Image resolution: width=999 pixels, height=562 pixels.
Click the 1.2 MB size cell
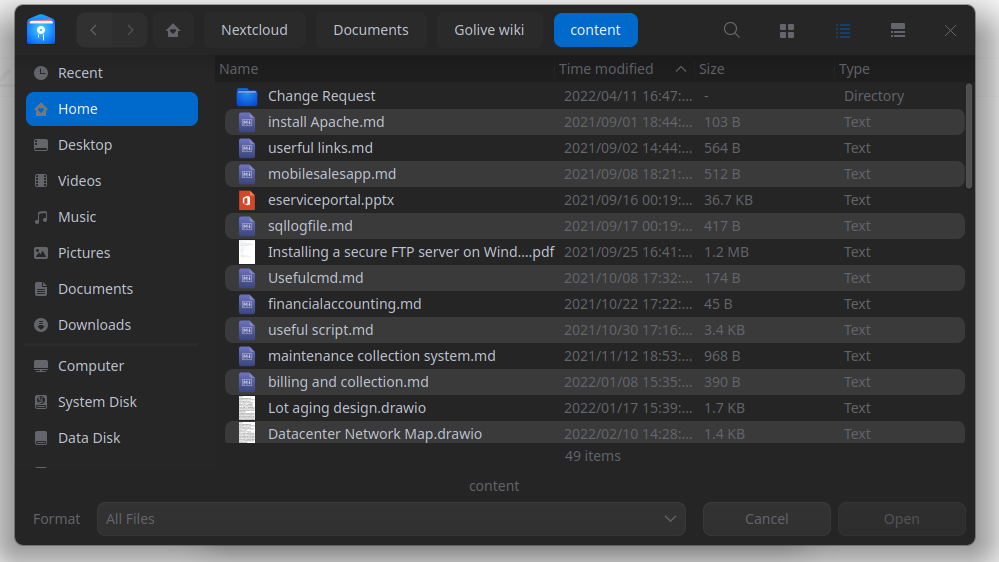click(726, 252)
